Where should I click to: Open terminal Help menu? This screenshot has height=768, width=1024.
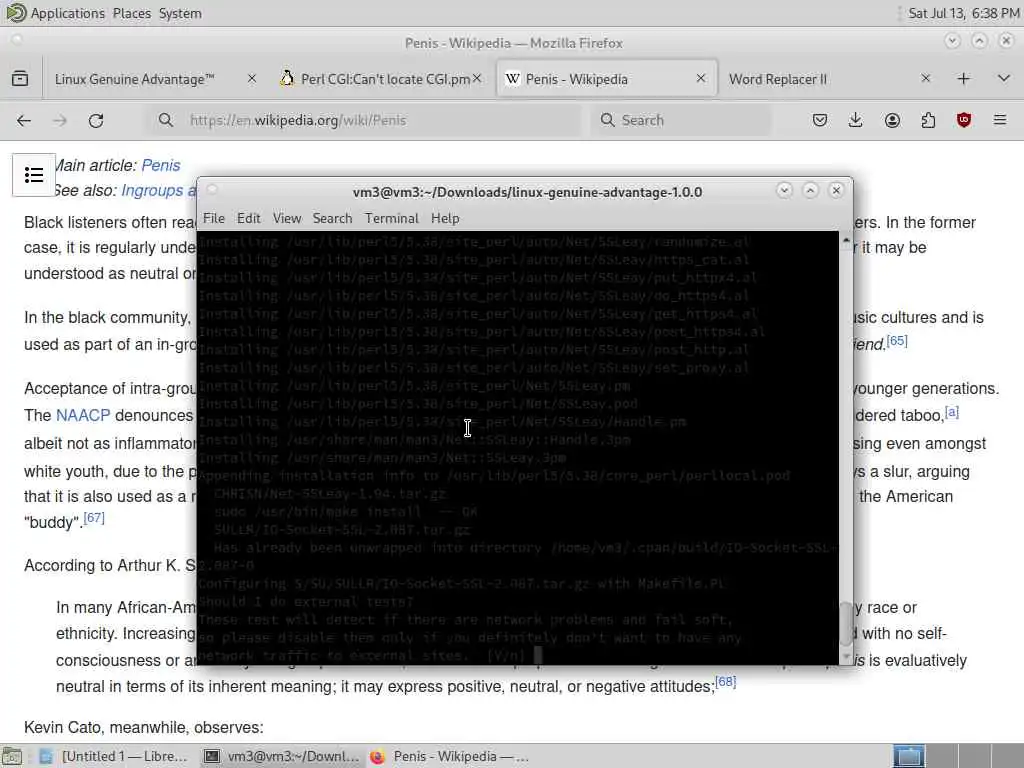point(445,218)
